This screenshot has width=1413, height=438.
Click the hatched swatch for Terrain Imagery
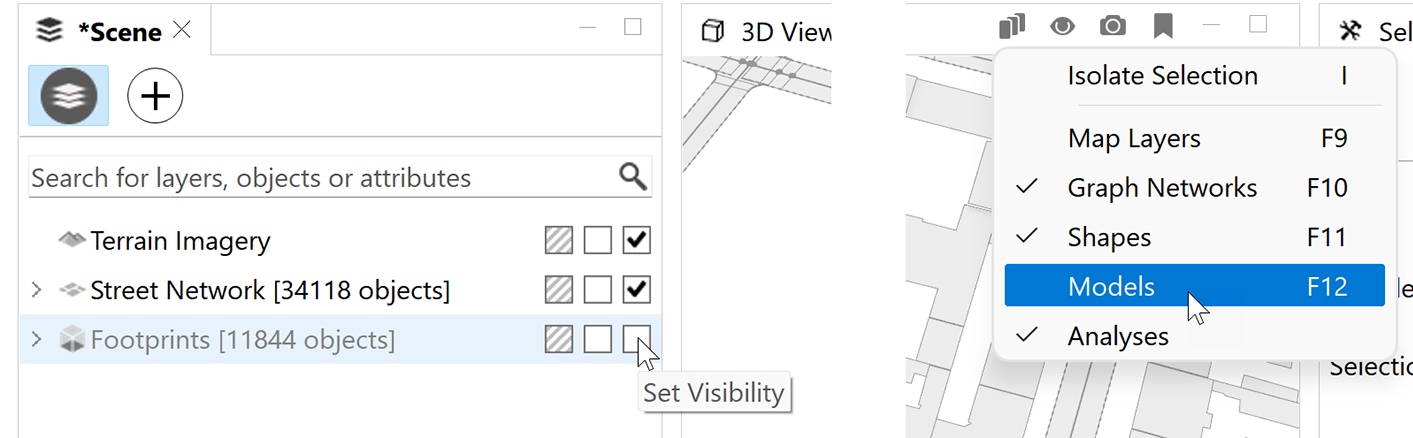(x=558, y=240)
